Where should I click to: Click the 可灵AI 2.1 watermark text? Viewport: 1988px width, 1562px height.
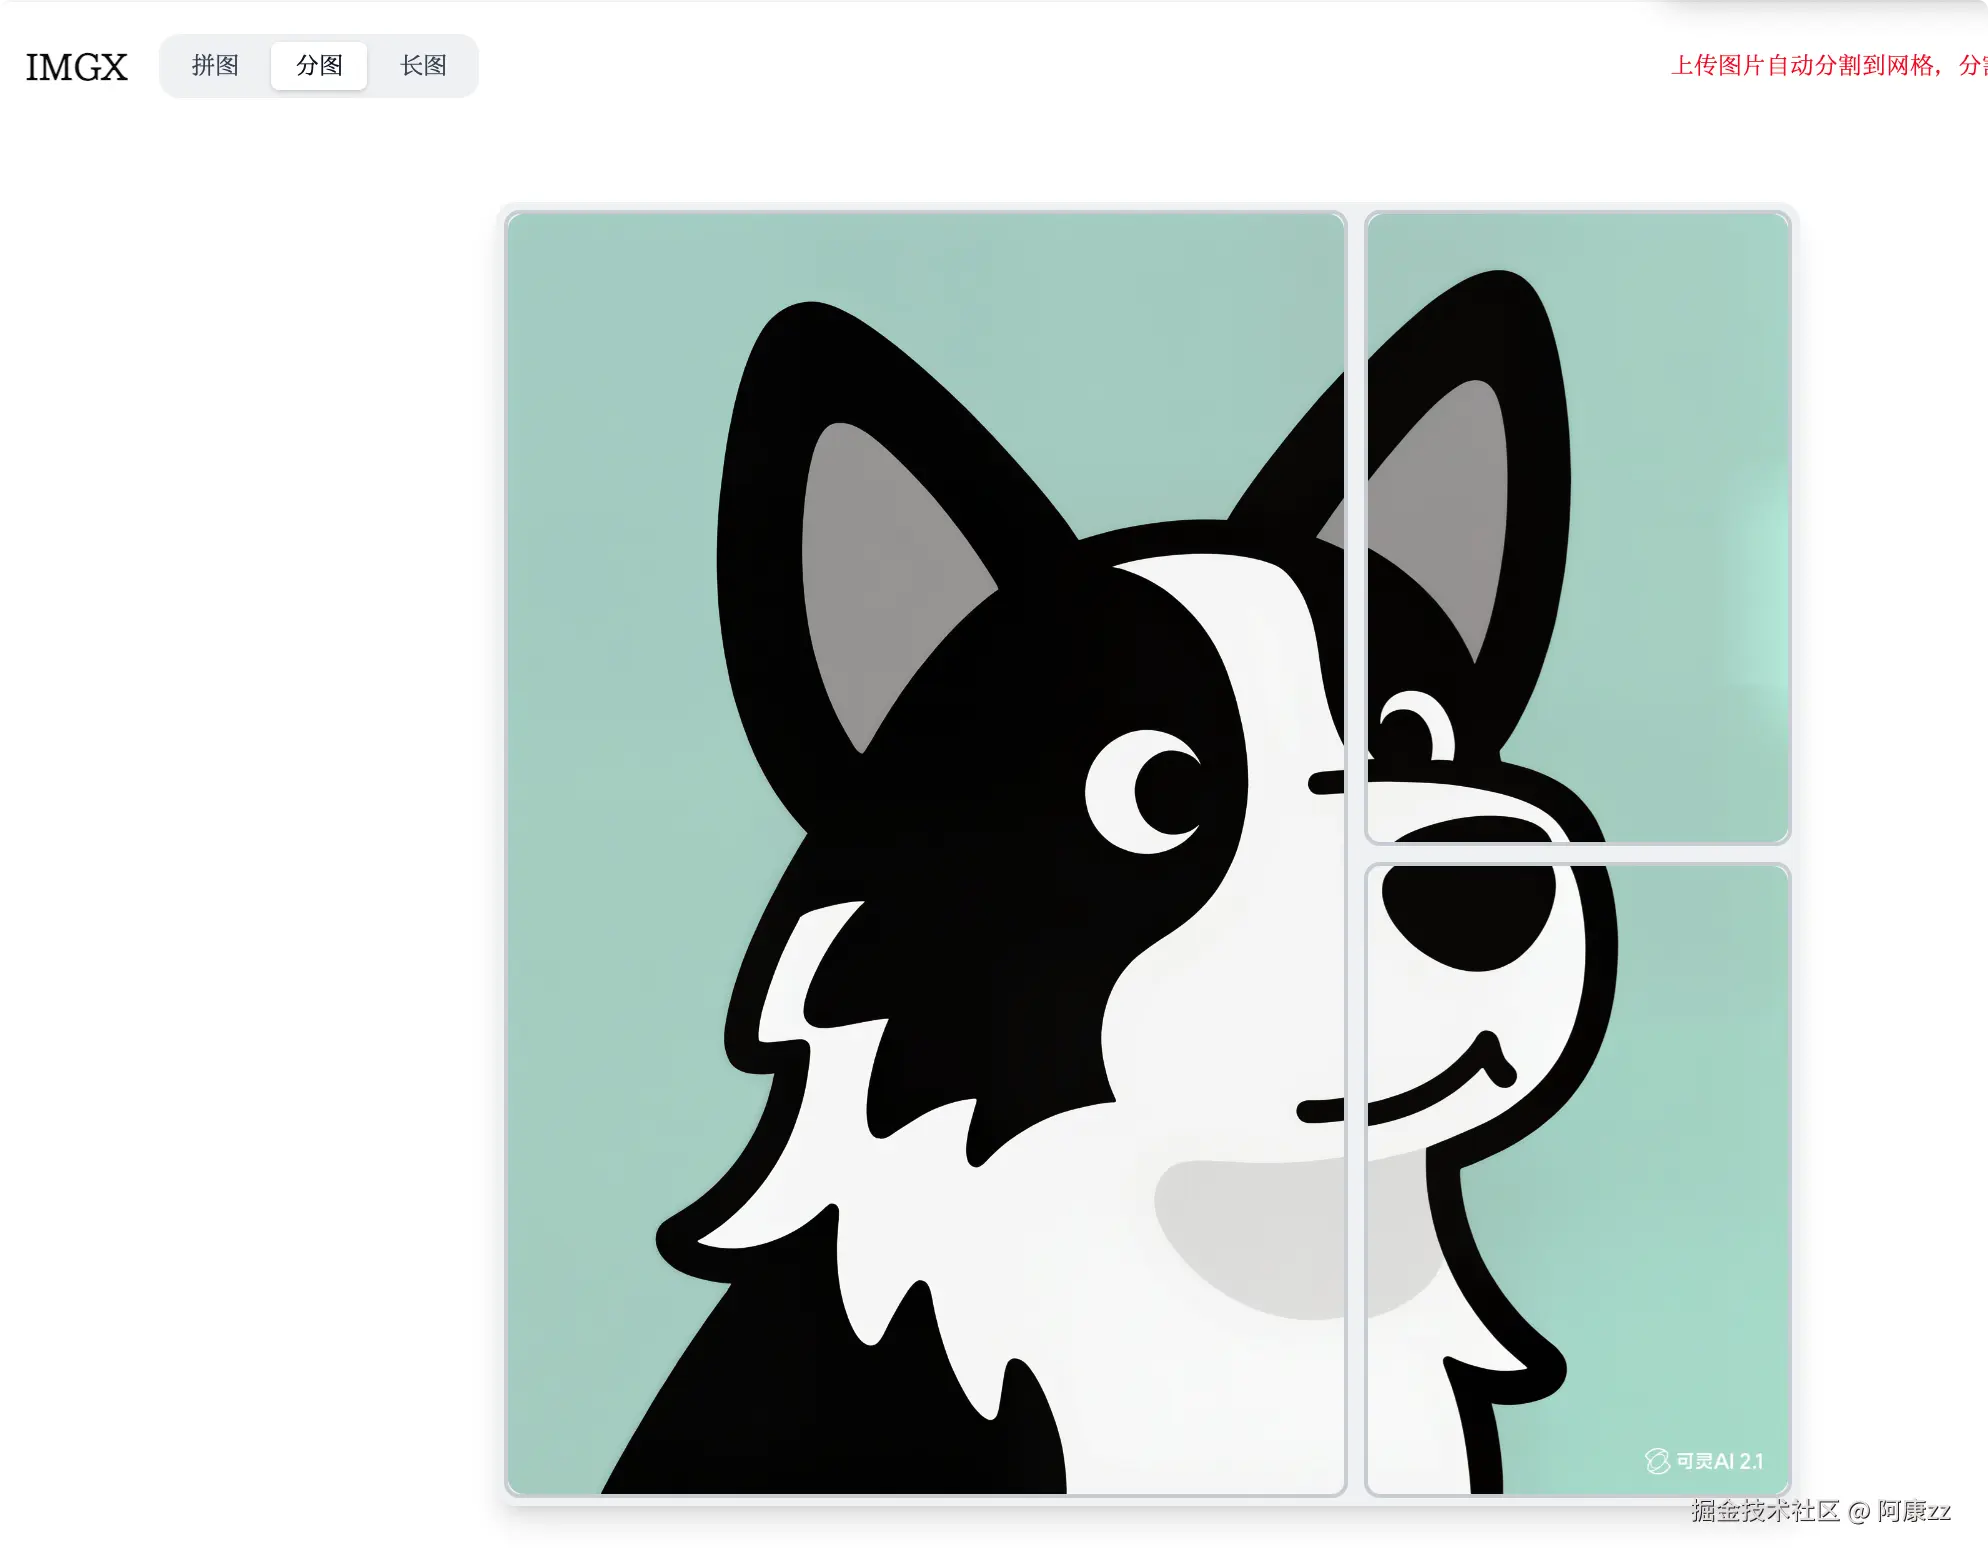click(x=1719, y=1461)
